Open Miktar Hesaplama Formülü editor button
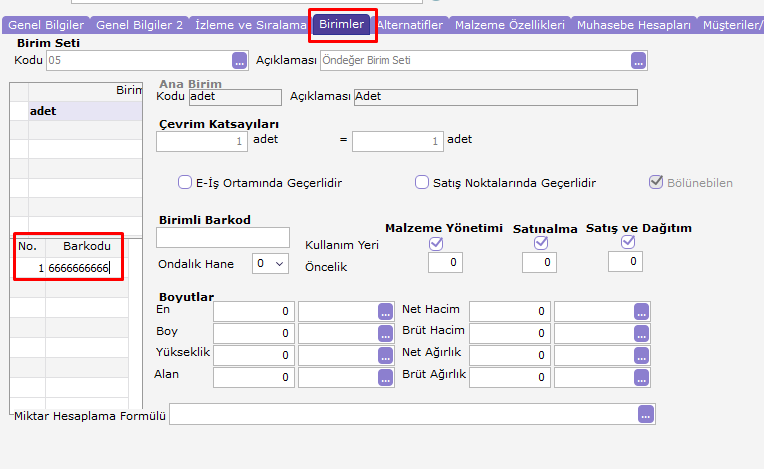 click(646, 414)
